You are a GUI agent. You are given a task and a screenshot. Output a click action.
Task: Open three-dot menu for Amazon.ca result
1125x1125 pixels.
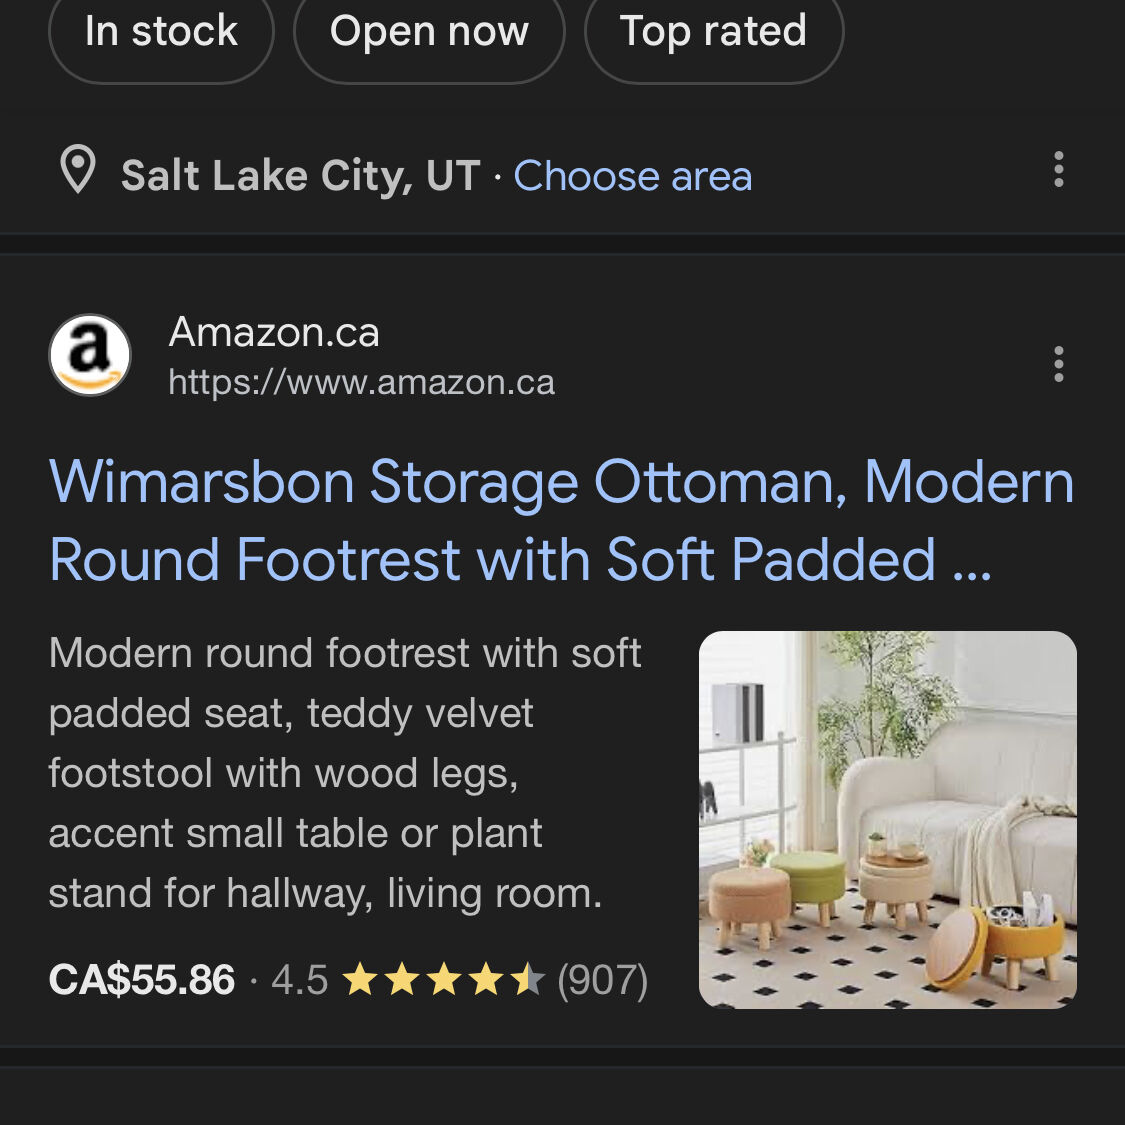click(x=1058, y=364)
